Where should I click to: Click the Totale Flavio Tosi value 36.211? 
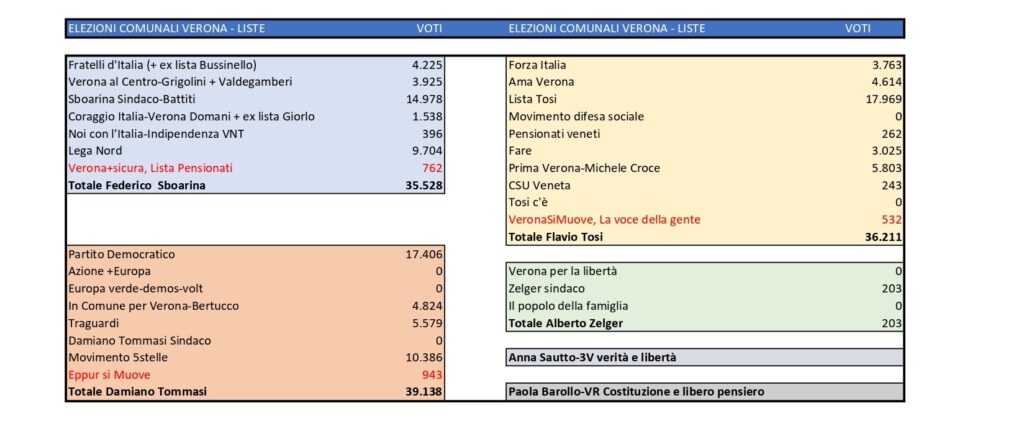884,237
